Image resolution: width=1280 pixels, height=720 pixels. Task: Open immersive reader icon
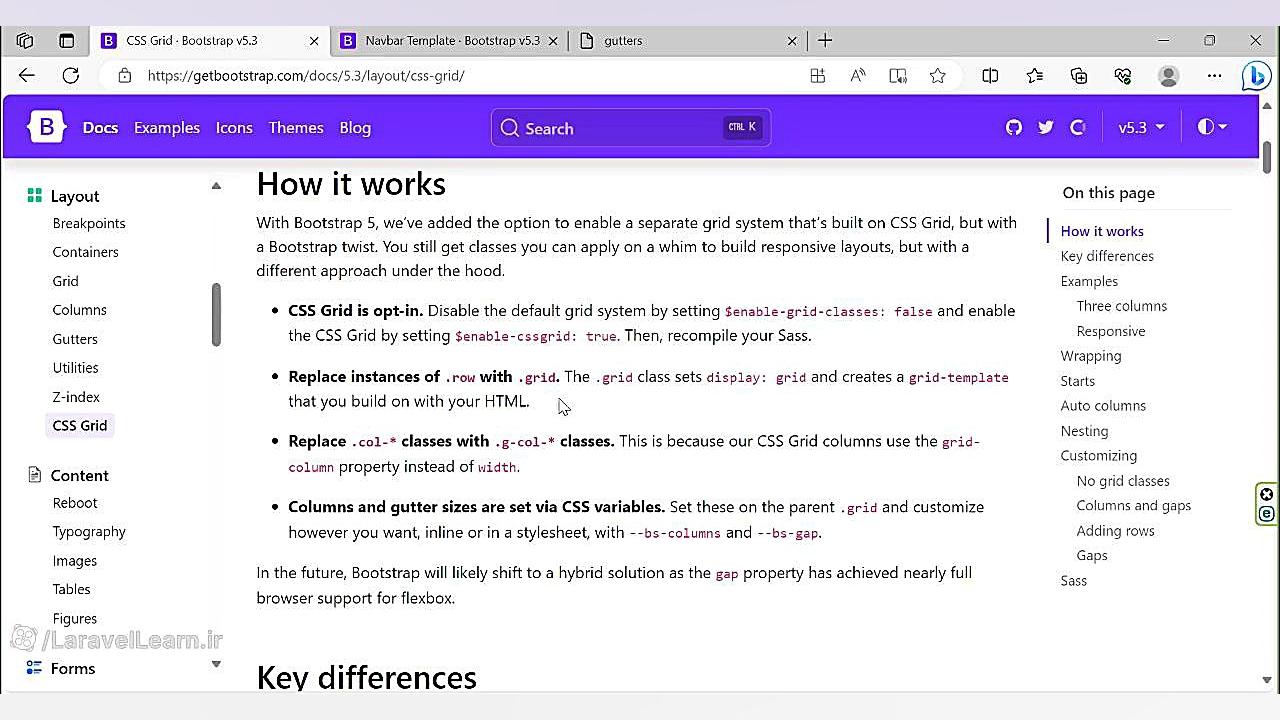(897, 75)
